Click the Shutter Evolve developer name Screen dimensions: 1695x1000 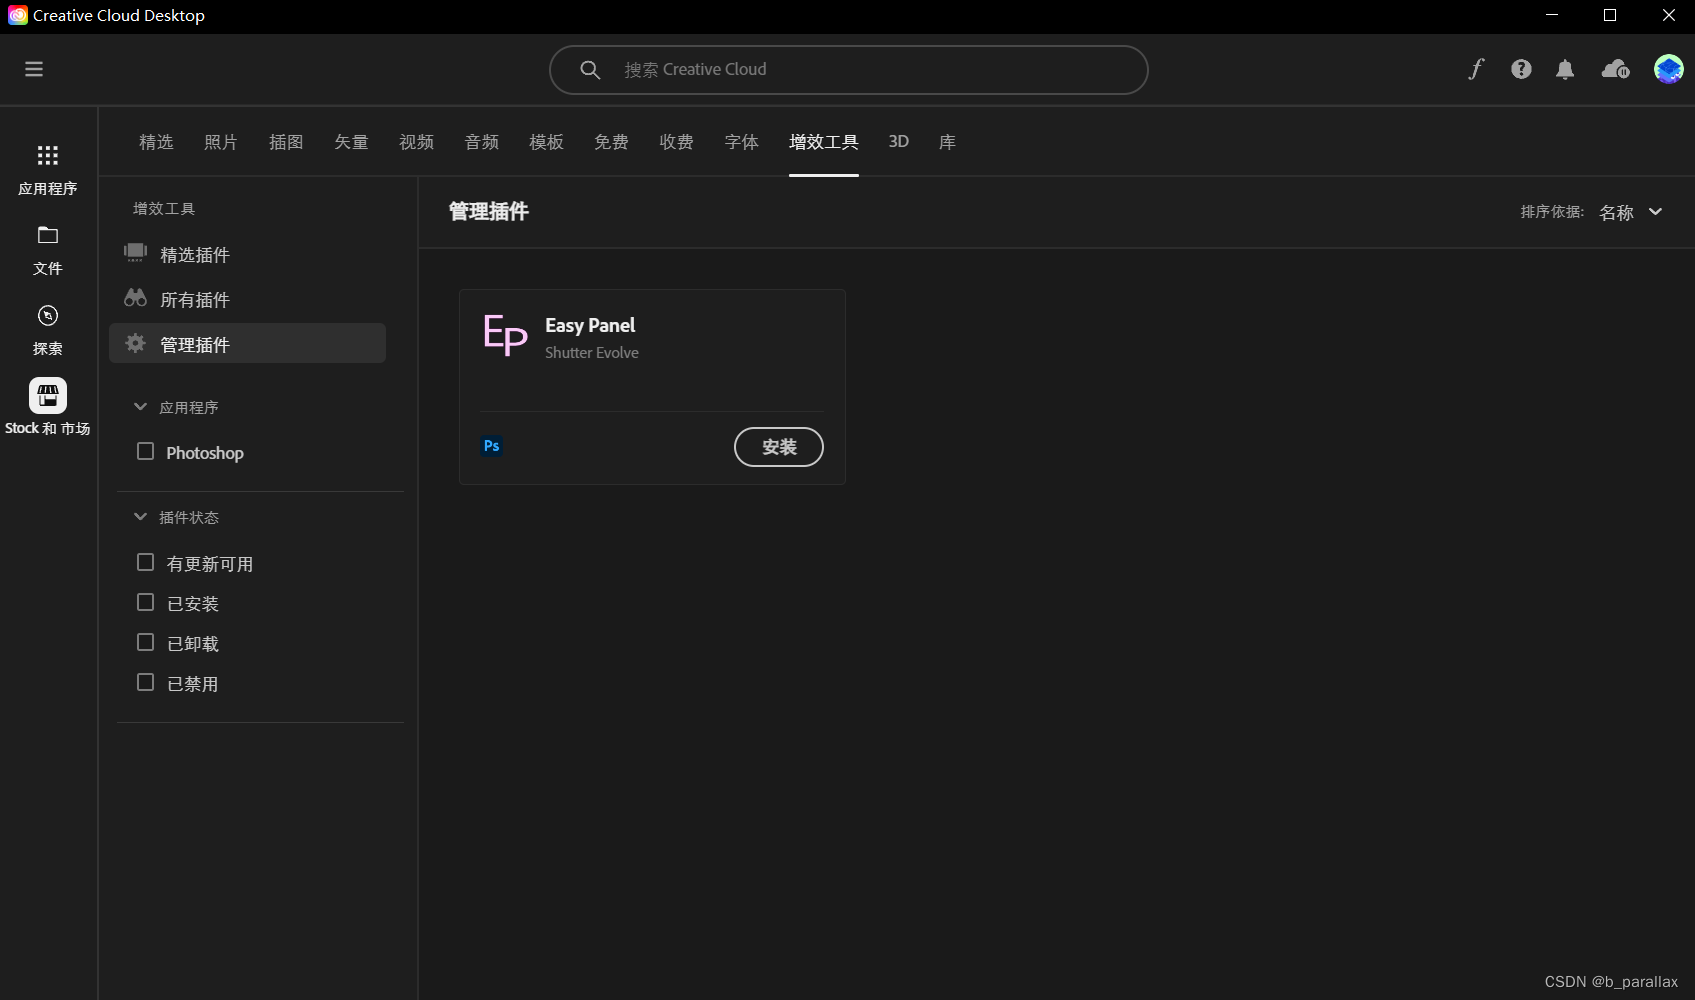pyautogui.click(x=592, y=353)
